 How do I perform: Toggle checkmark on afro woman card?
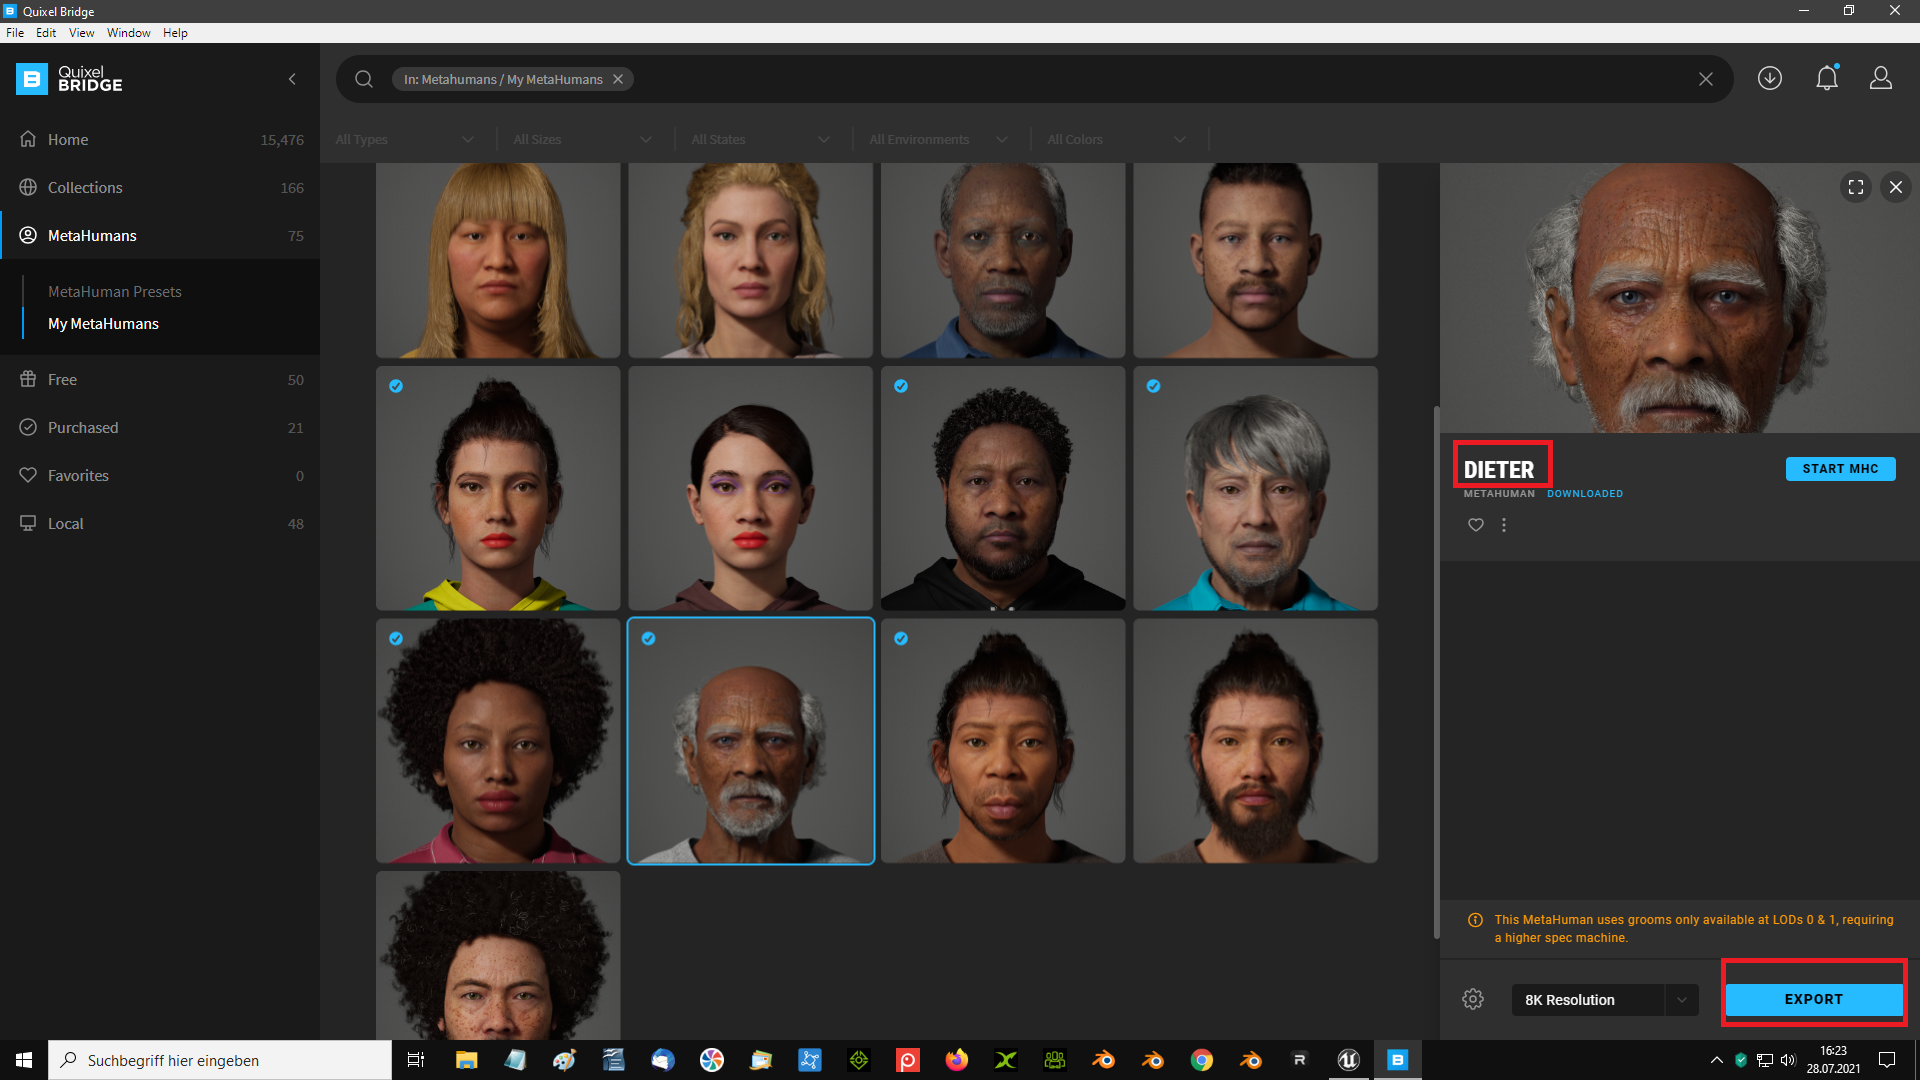[x=396, y=638]
